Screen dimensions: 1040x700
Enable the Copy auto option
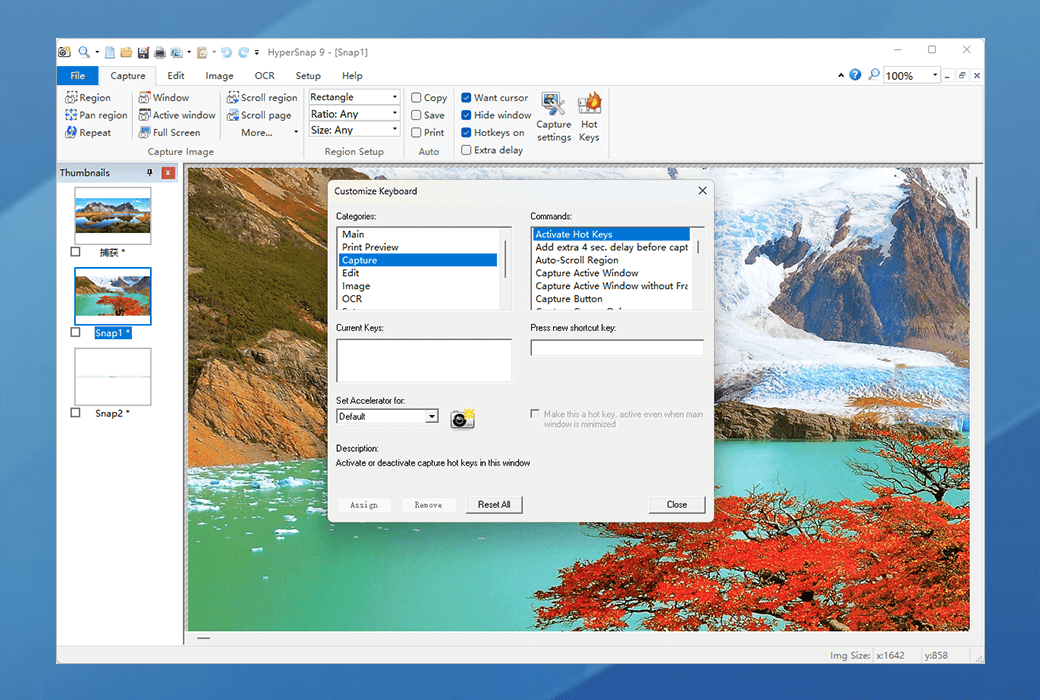pyautogui.click(x=417, y=98)
